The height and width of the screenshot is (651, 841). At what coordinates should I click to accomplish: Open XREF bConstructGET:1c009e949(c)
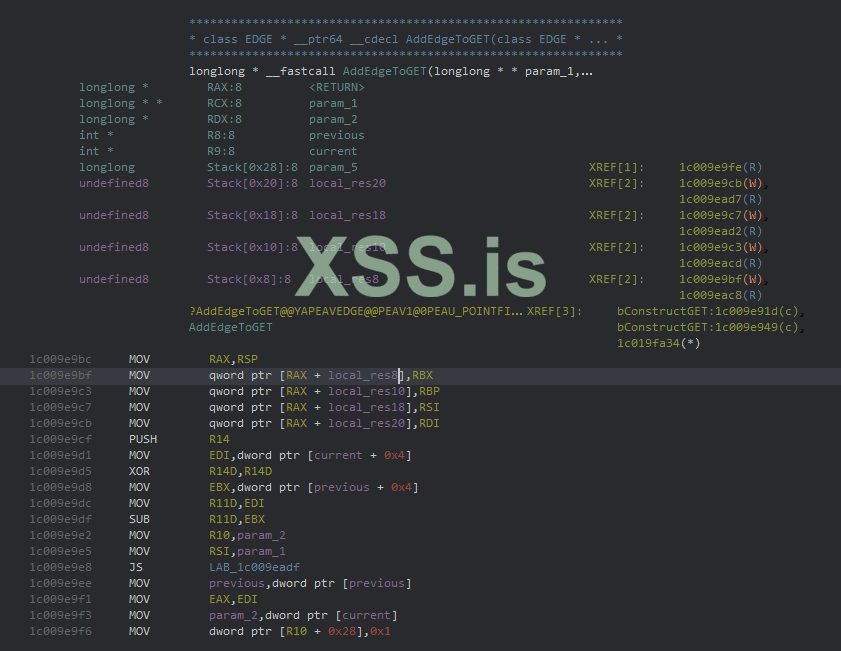click(x=707, y=328)
